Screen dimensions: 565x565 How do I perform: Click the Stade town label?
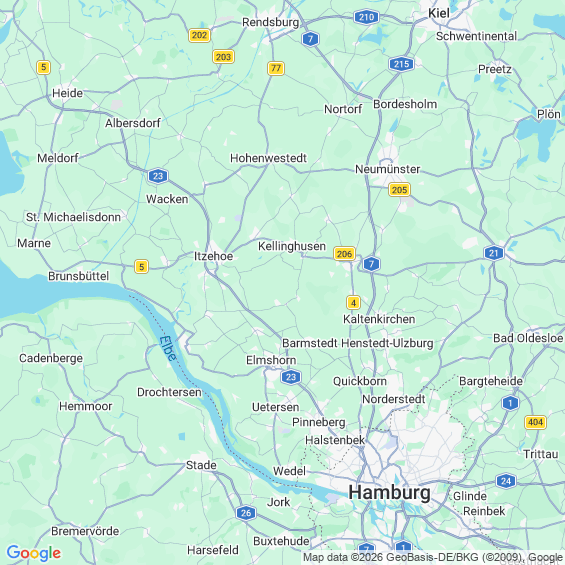point(201,465)
